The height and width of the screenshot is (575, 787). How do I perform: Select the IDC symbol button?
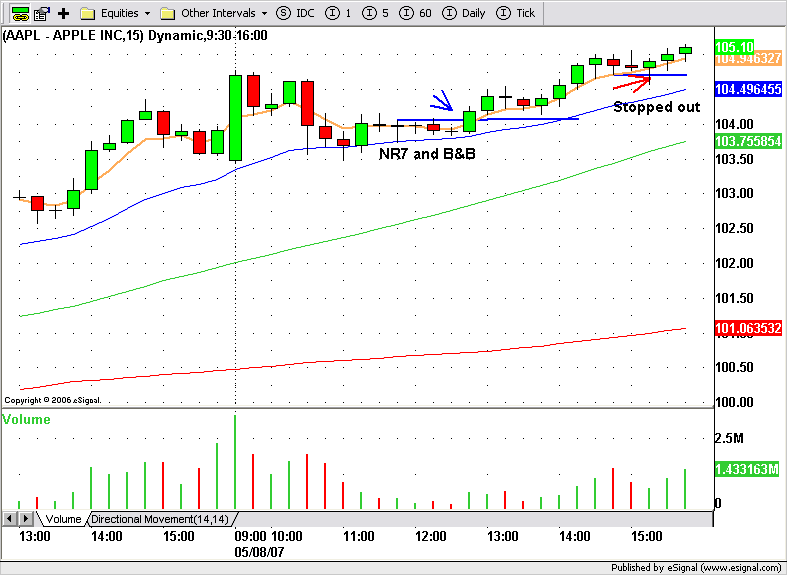pyautogui.click(x=296, y=14)
